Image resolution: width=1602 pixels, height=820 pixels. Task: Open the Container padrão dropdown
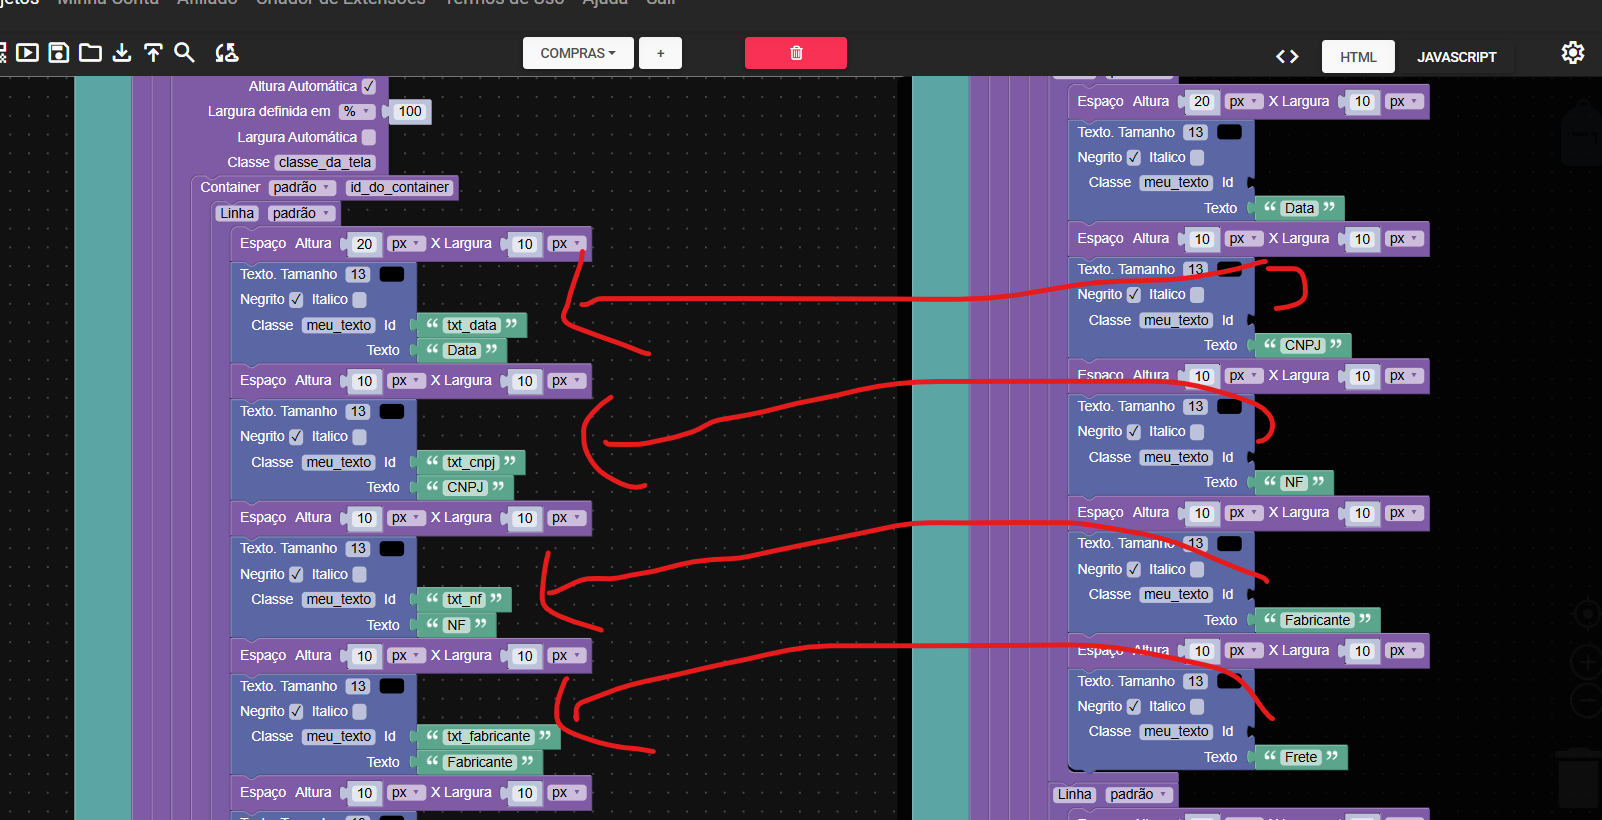tap(302, 188)
